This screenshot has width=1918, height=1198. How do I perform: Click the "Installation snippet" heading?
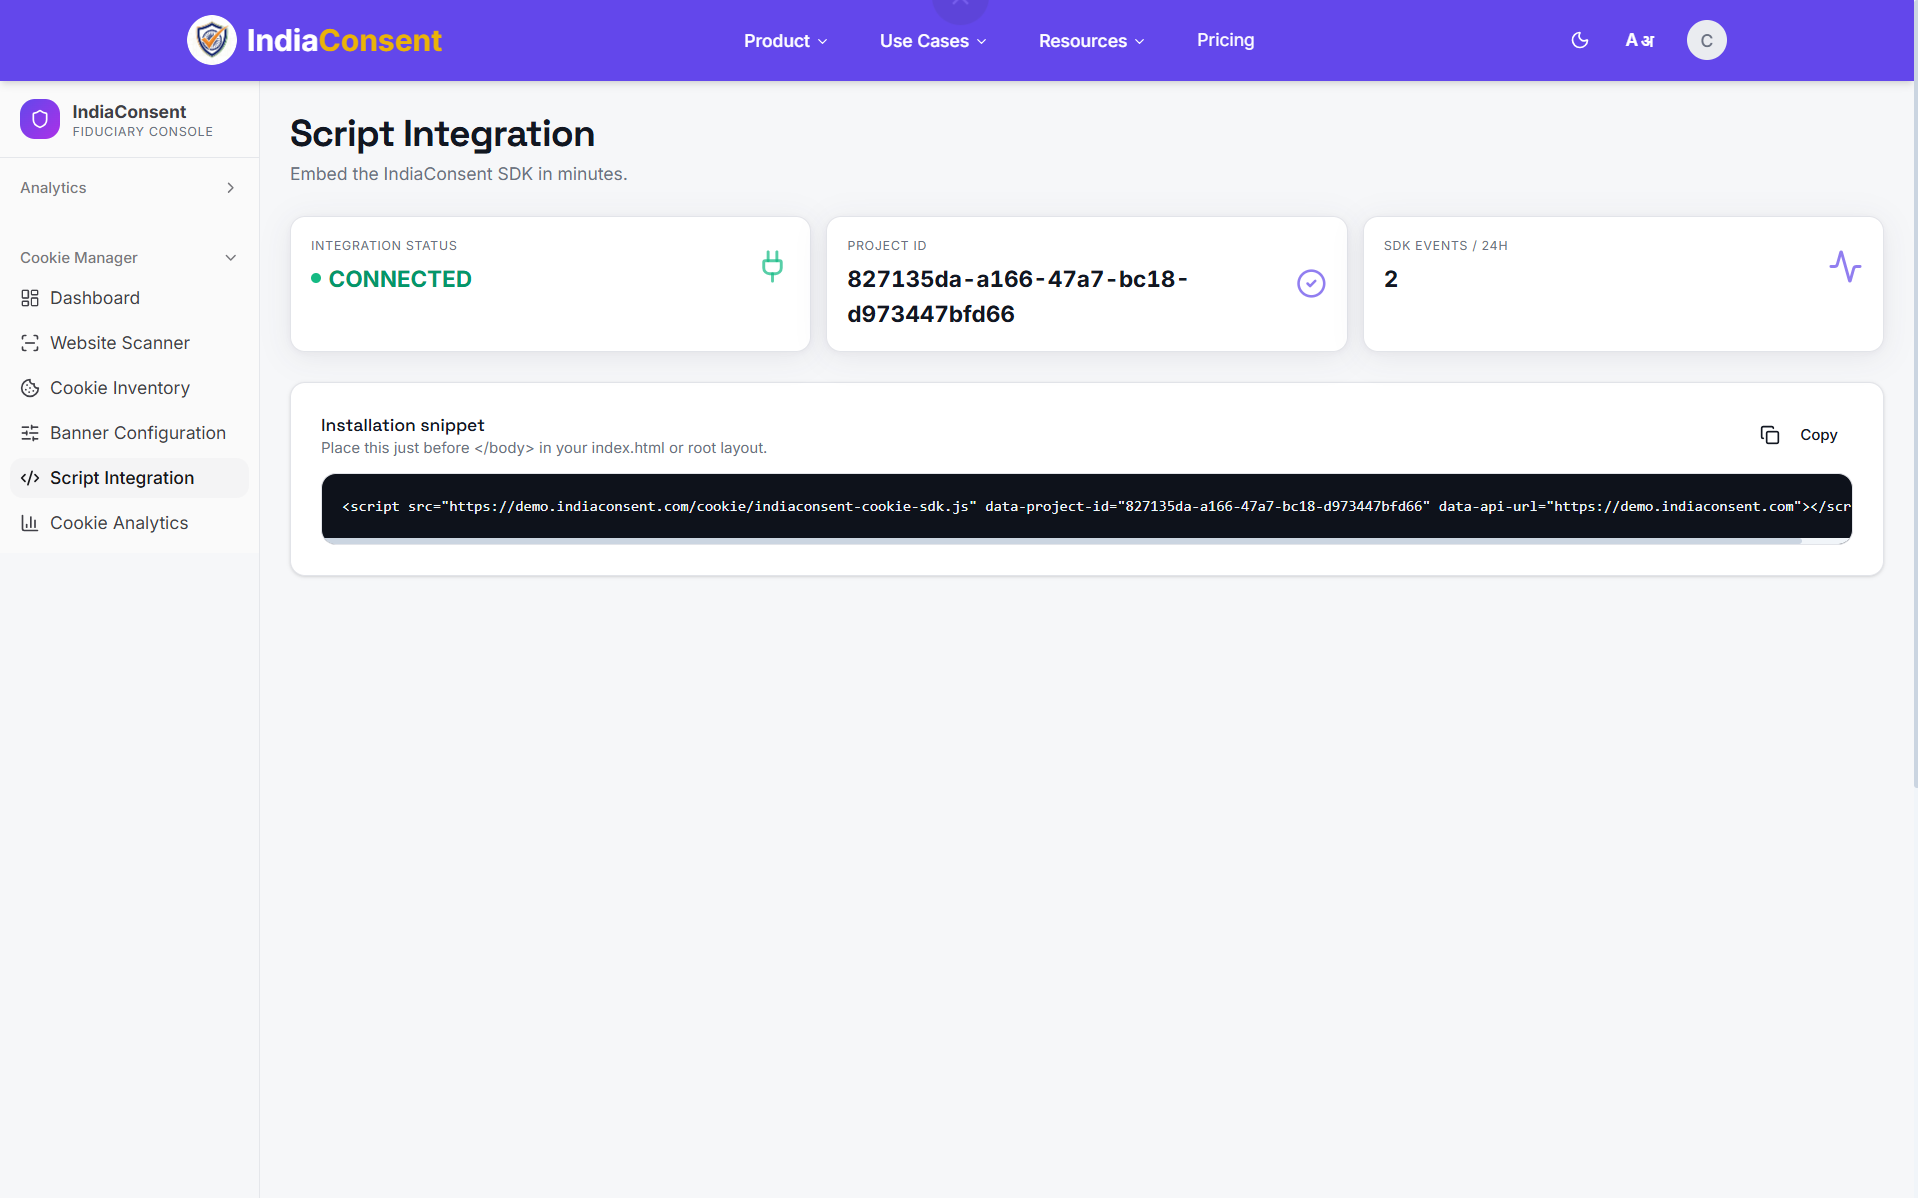(x=402, y=425)
